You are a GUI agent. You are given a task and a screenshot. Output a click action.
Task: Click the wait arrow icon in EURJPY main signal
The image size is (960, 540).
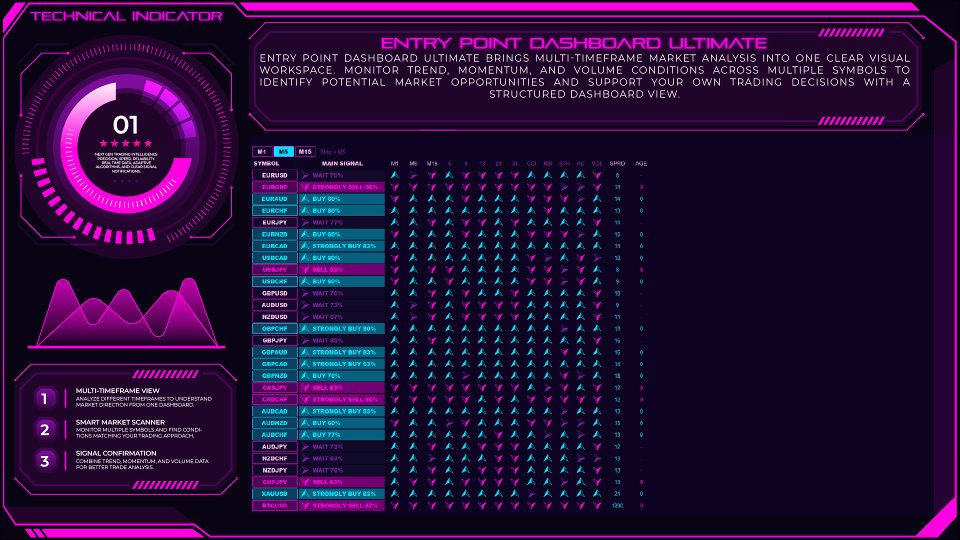pos(305,222)
